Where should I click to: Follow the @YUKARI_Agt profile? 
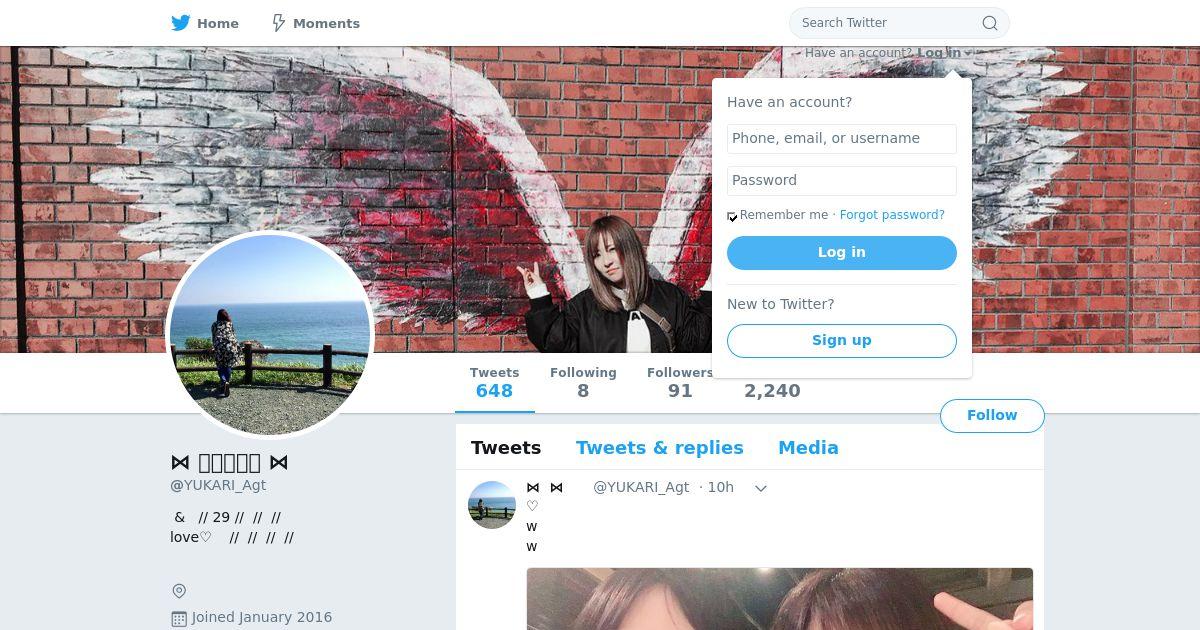point(992,416)
